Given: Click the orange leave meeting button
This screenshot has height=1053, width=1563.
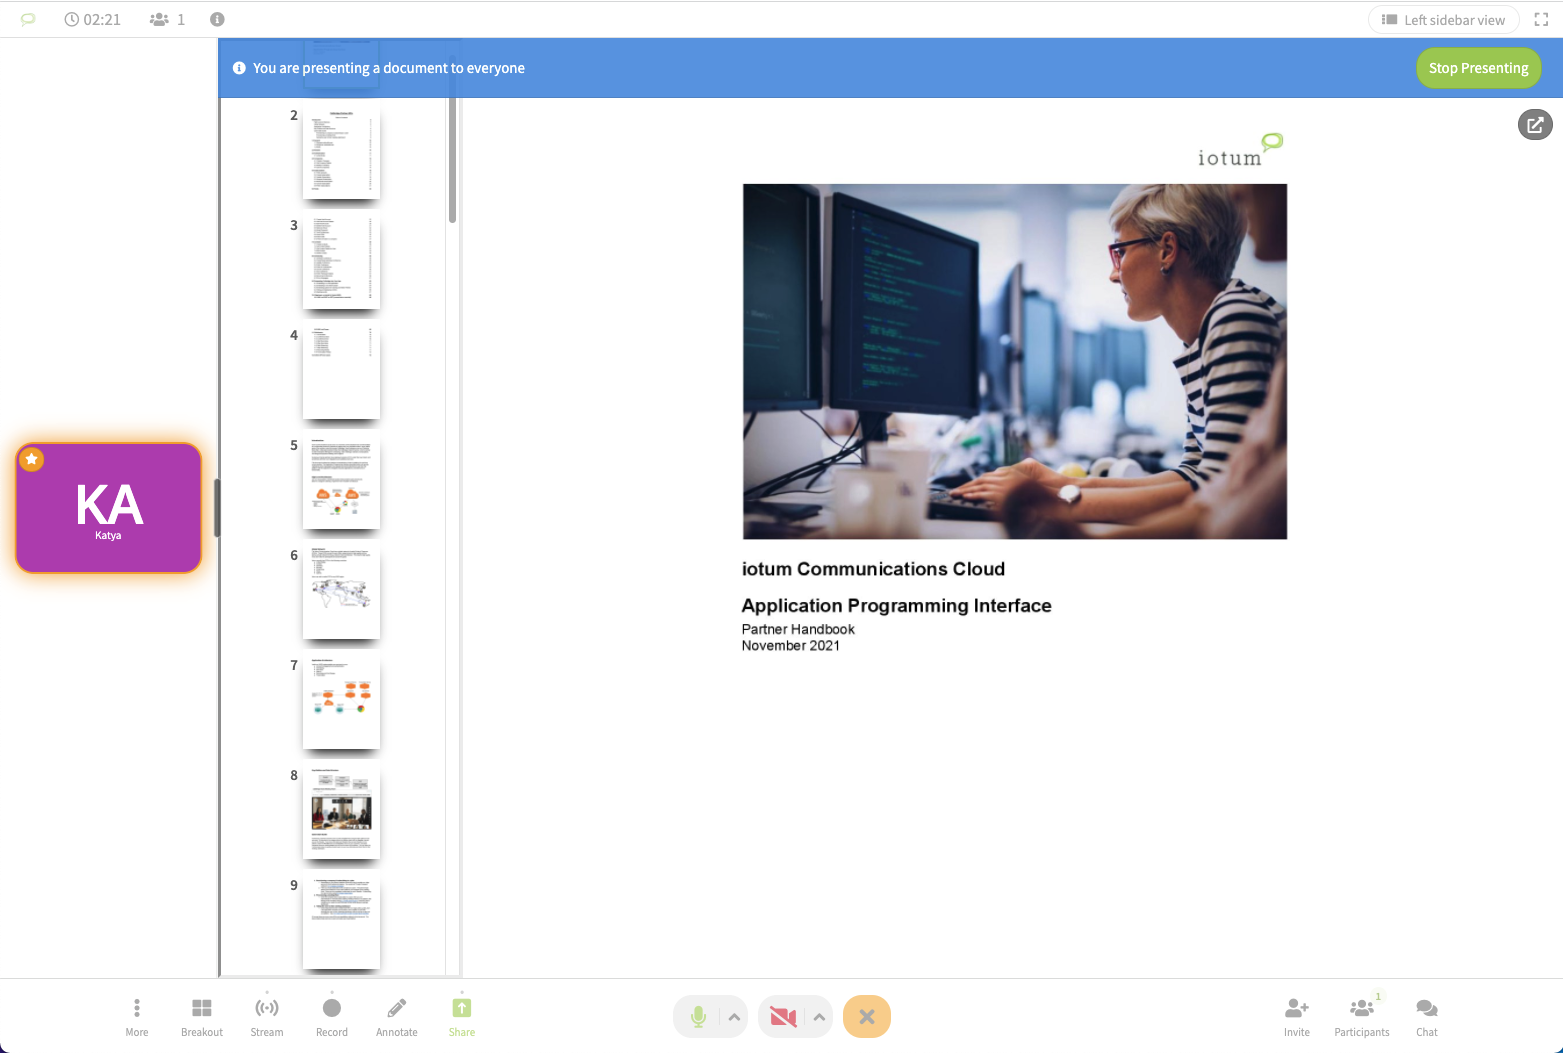Looking at the screenshot, I should [867, 1017].
